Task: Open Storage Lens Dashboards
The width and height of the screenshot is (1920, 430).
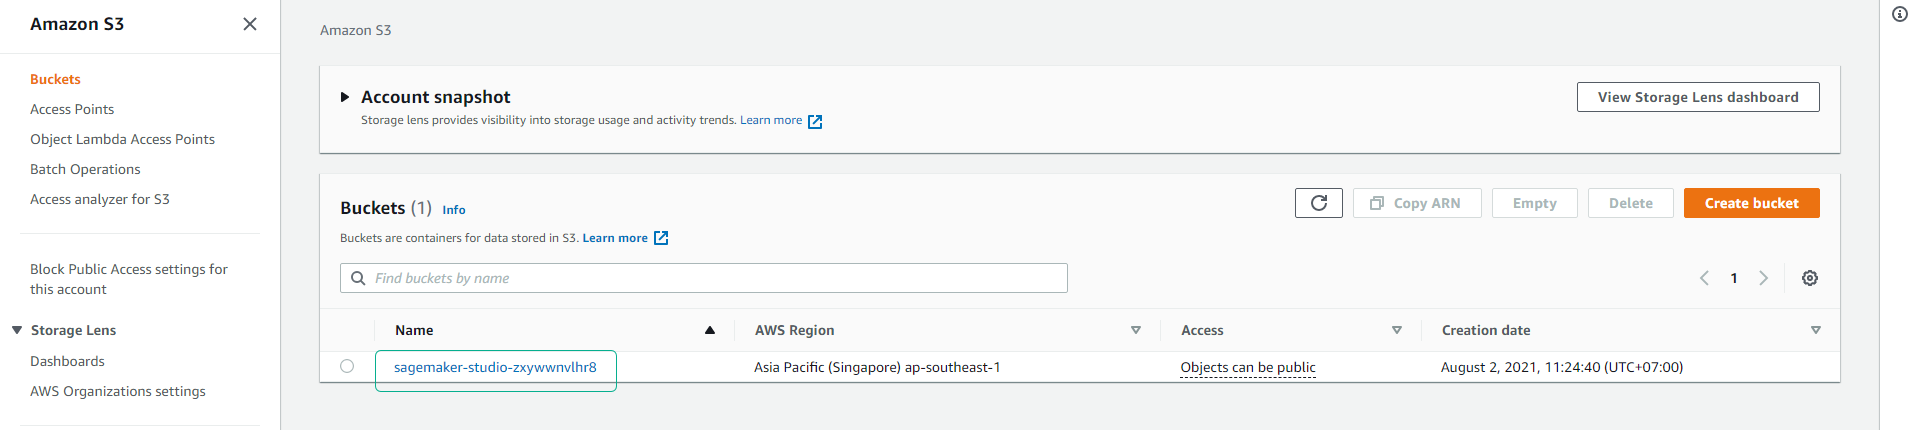Action: (x=67, y=361)
